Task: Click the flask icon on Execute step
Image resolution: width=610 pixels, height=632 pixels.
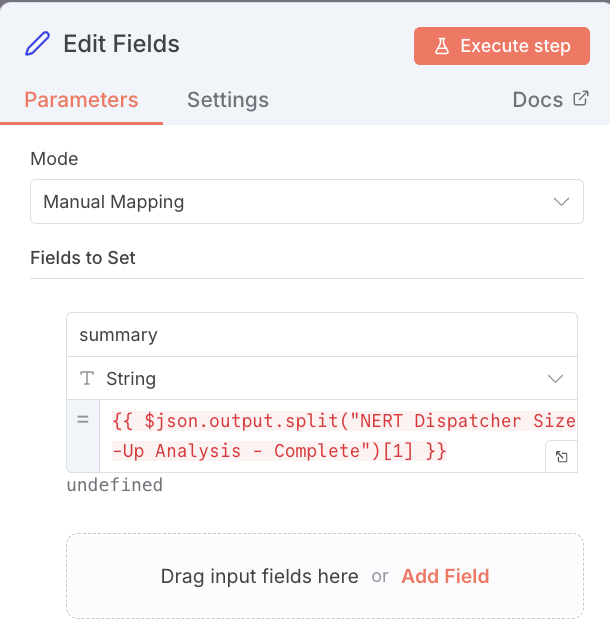Action: (x=440, y=46)
